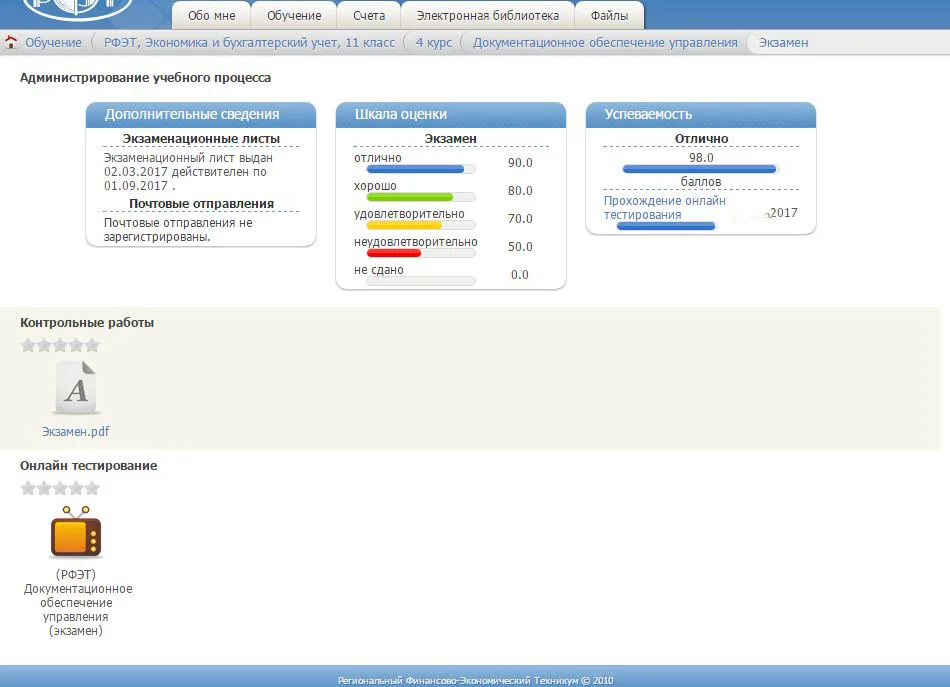Screen dimensions: 950x687
Task: Open the Экзамен.pdf document icon
Action: 76,388
